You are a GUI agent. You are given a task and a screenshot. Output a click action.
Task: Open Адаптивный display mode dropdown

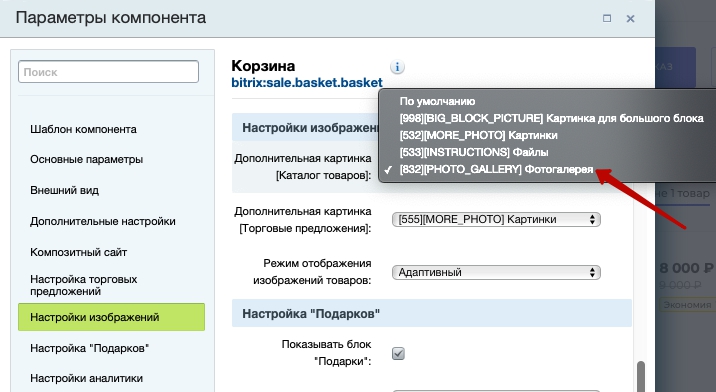pos(496,272)
